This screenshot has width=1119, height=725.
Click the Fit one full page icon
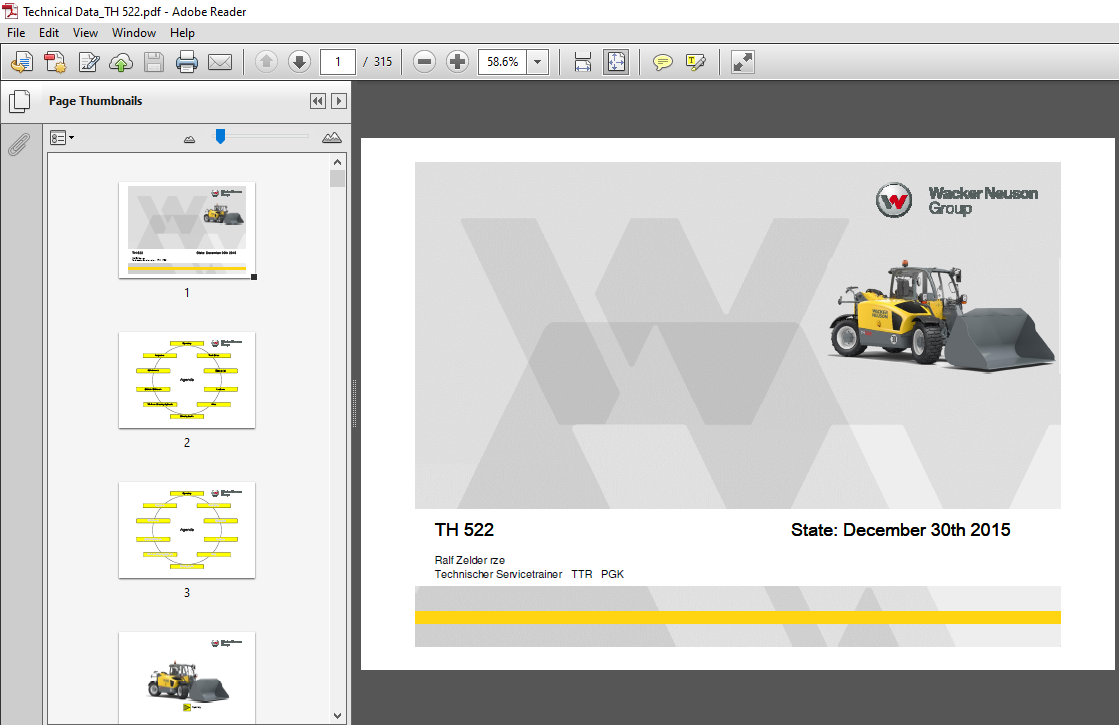point(616,62)
